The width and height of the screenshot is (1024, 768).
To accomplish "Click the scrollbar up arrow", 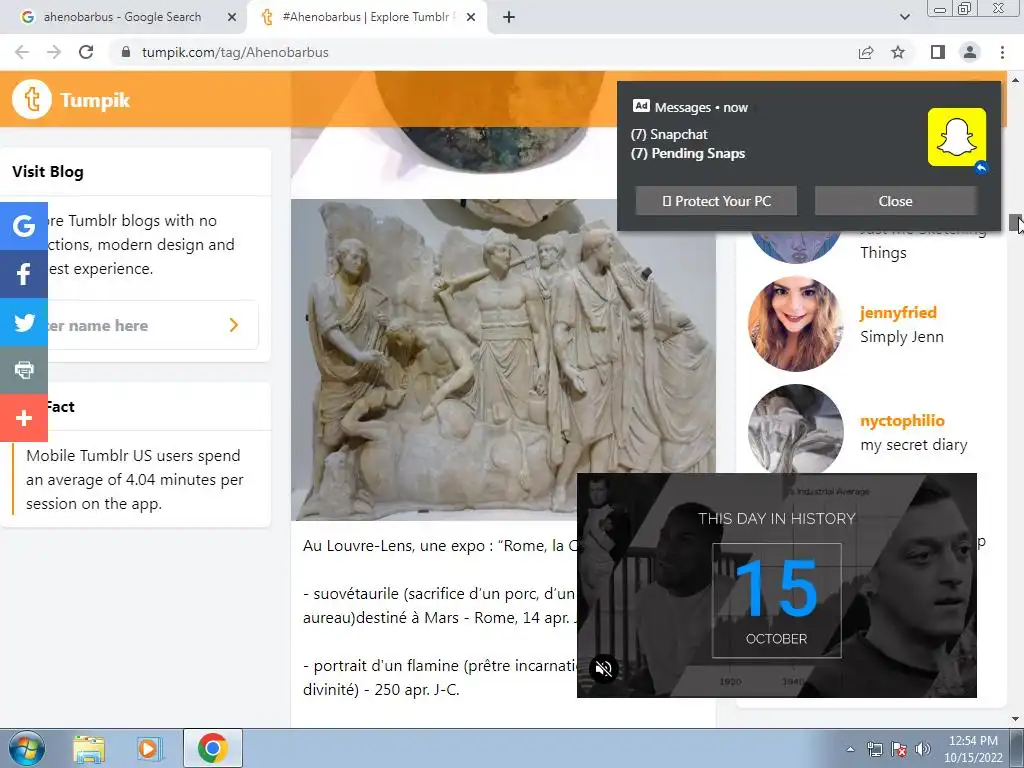I will (x=1016, y=80).
